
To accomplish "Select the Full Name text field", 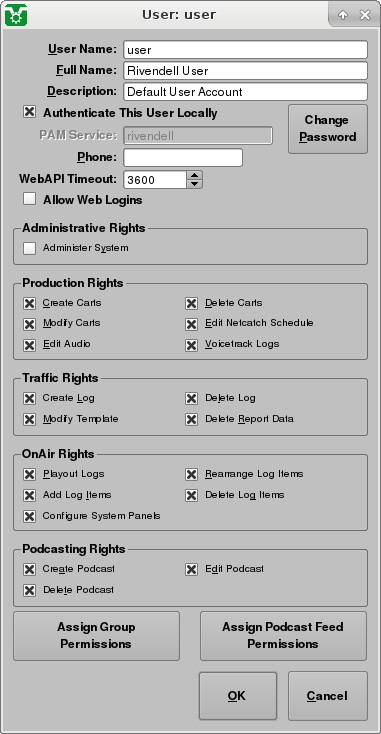I will click(246, 71).
